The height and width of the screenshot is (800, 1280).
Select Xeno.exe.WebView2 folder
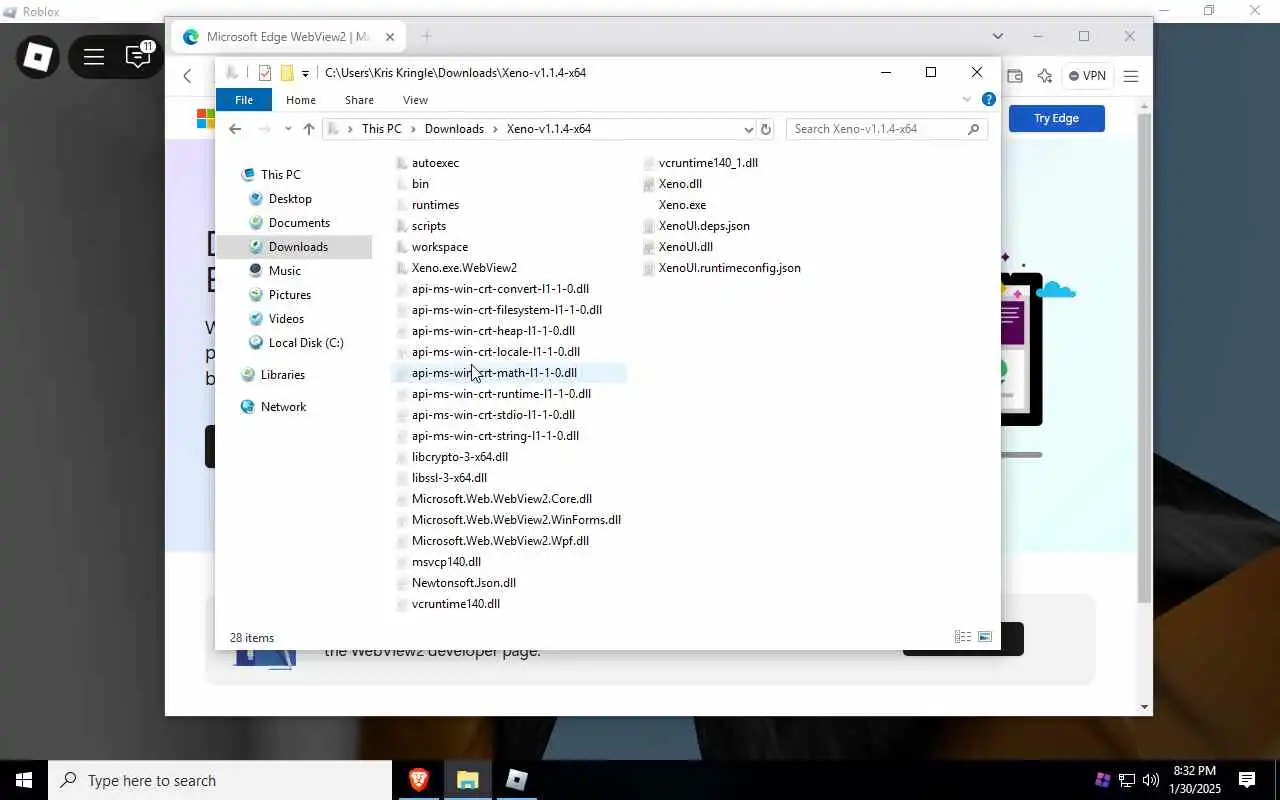point(464,268)
